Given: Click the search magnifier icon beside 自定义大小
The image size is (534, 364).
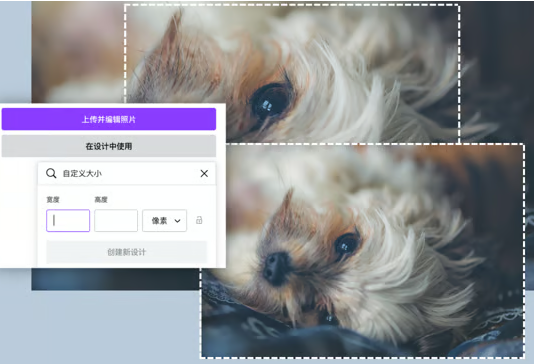Looking at the screenshot, I should click(51, 173).
